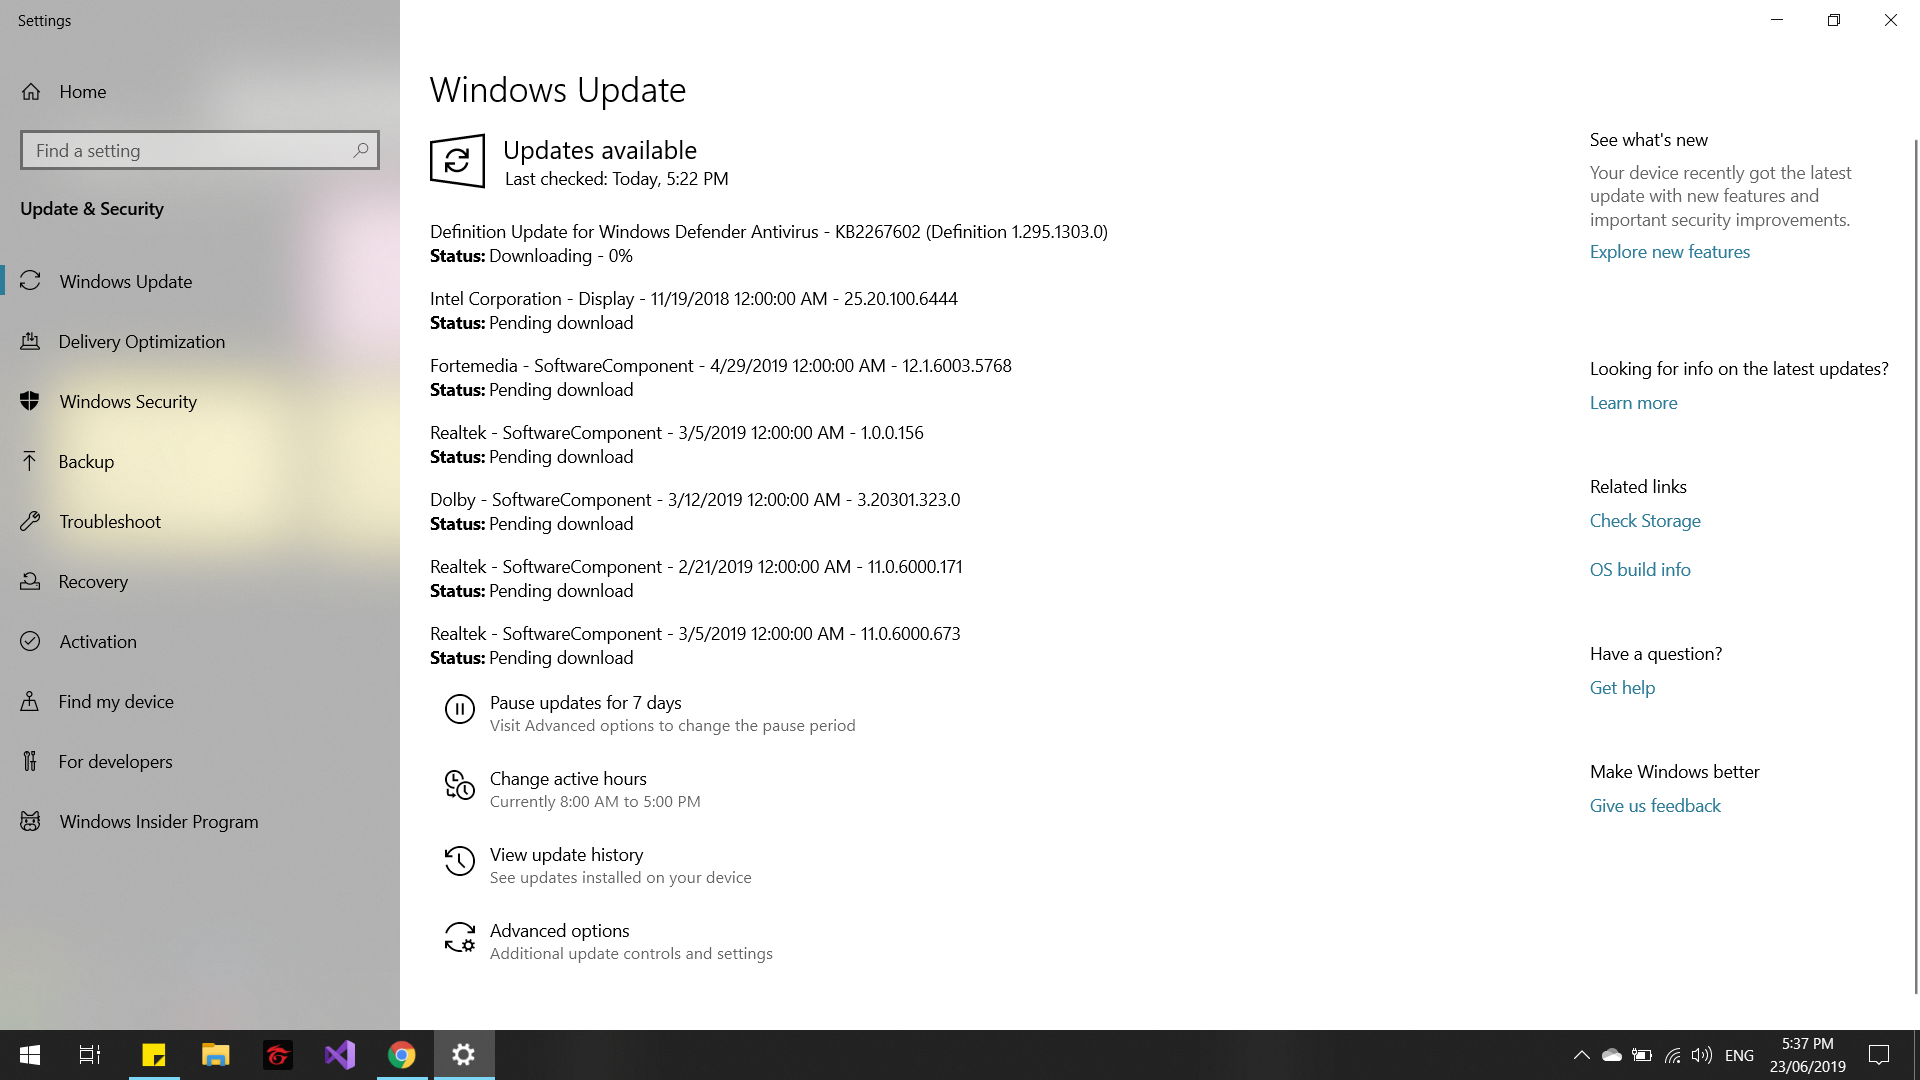Image resolution: width=1920 pixels, height=1080 pixels.
Task: Click the Find my device icon
Action: pos(30,701)
